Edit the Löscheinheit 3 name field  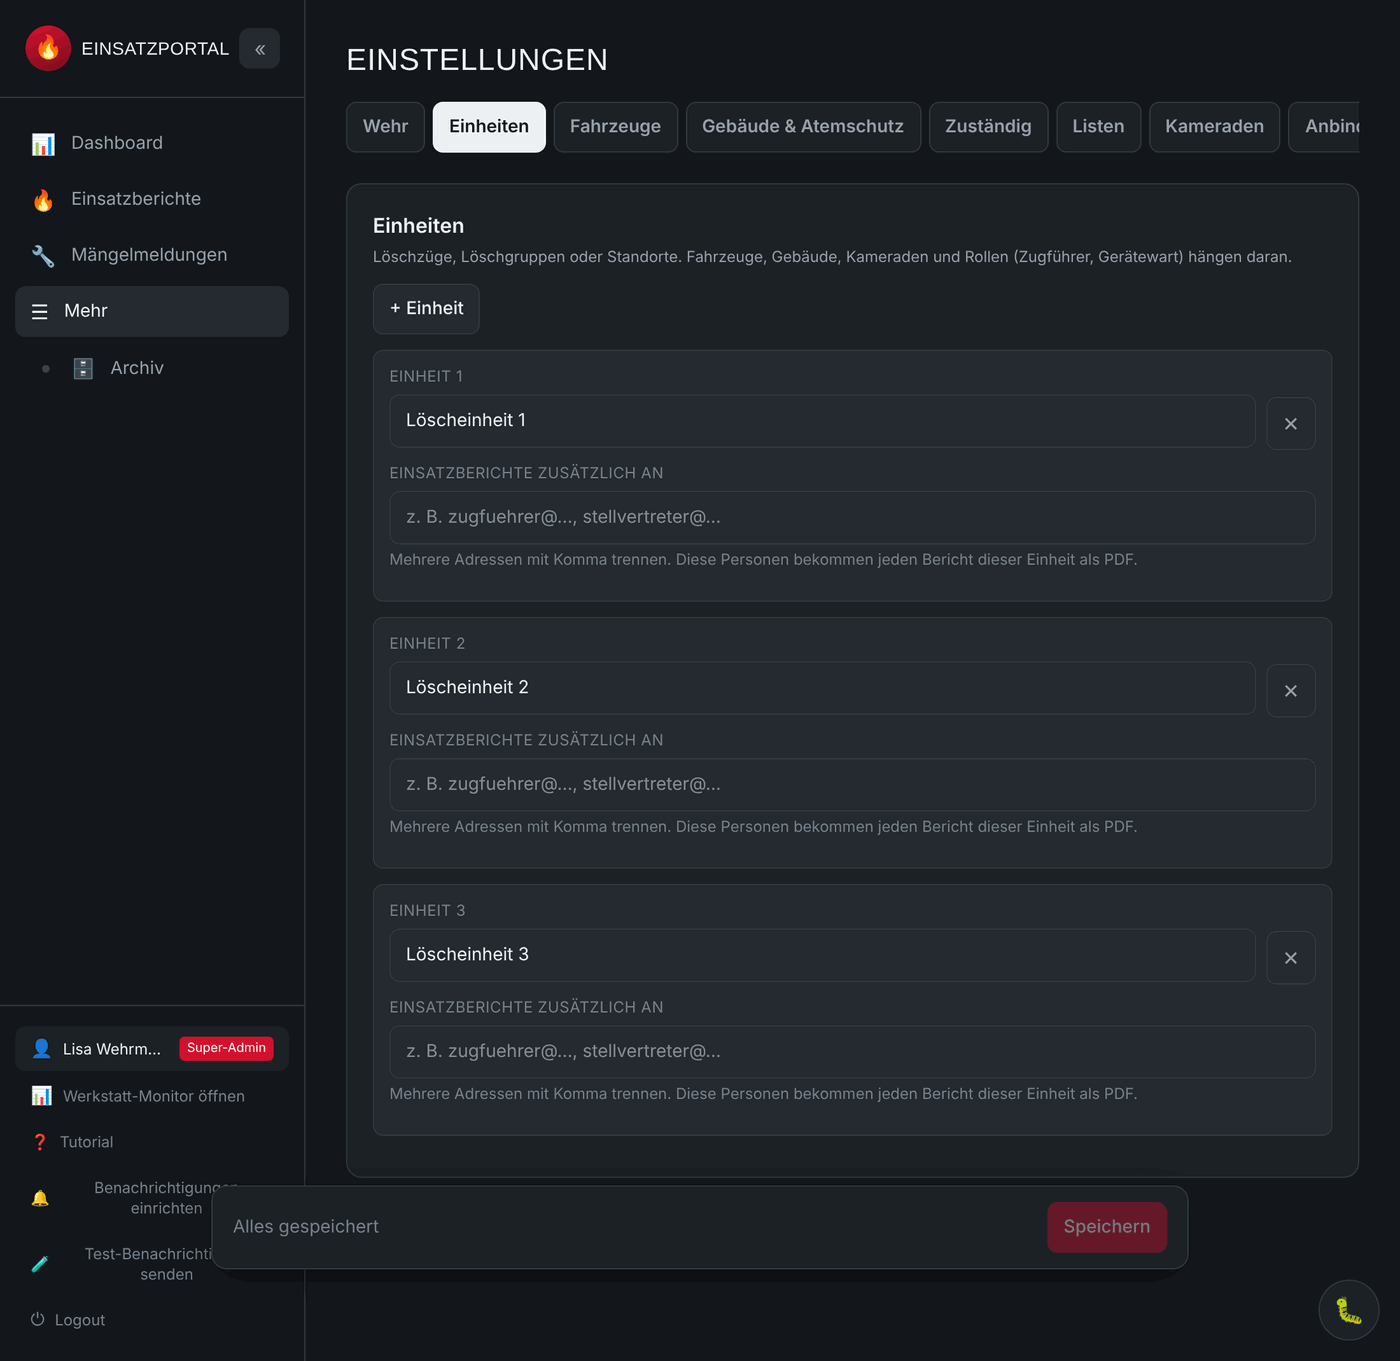[x=822, y=955]
